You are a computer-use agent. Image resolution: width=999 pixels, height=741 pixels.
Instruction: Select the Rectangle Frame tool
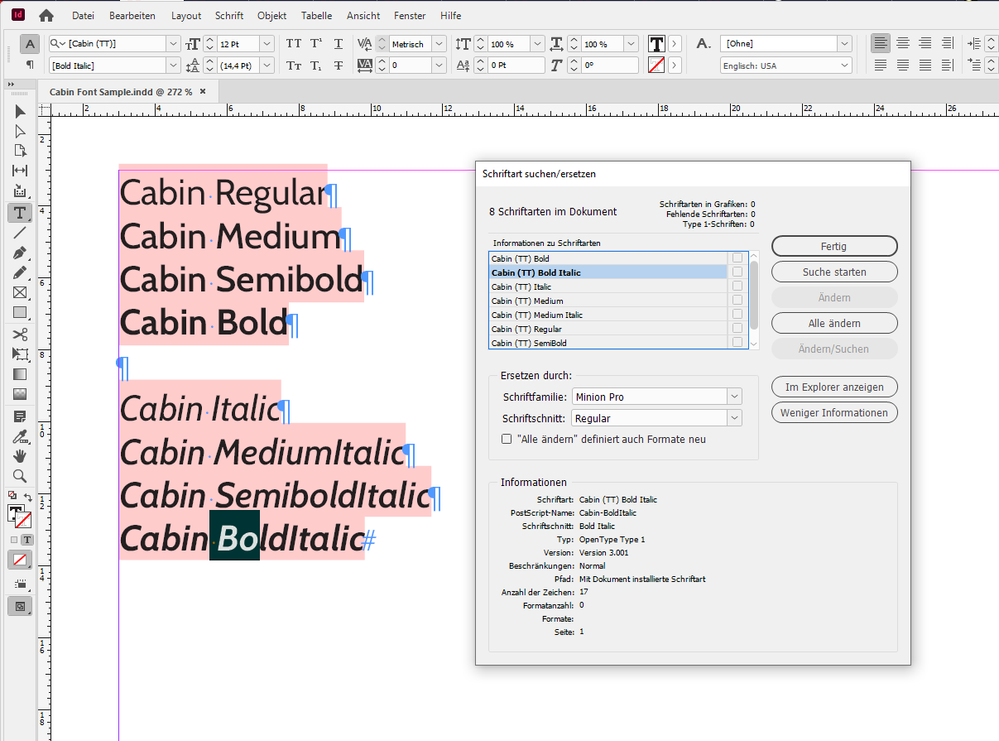pyautogui.click(x=20, y=292)
